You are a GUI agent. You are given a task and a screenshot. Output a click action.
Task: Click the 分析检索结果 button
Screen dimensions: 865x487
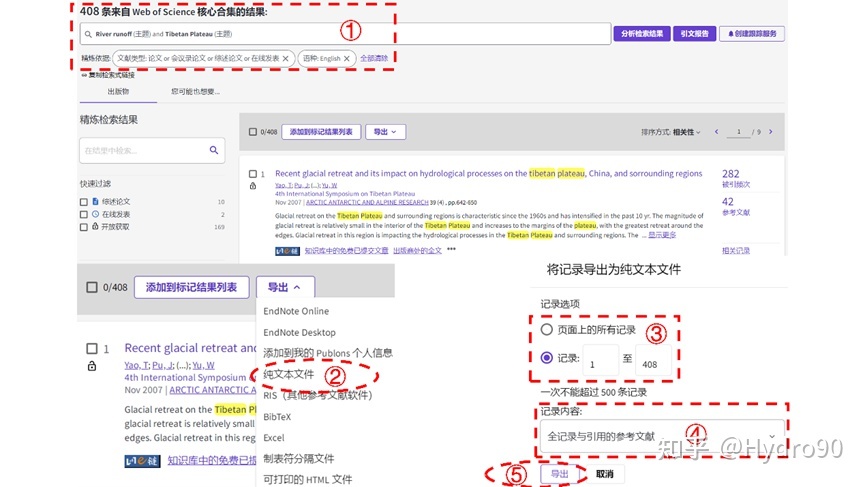pyautogui.click(x=641, y=34)
